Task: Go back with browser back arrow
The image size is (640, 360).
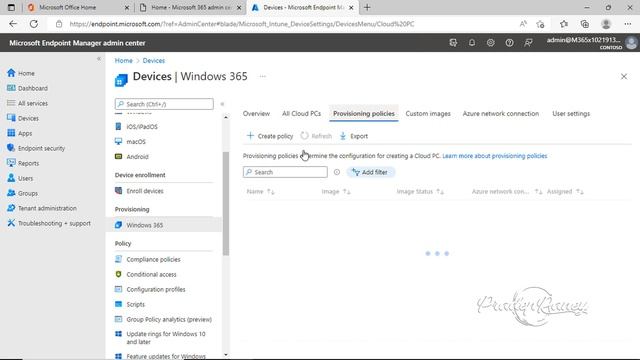Action: click(x=13, y=24)
